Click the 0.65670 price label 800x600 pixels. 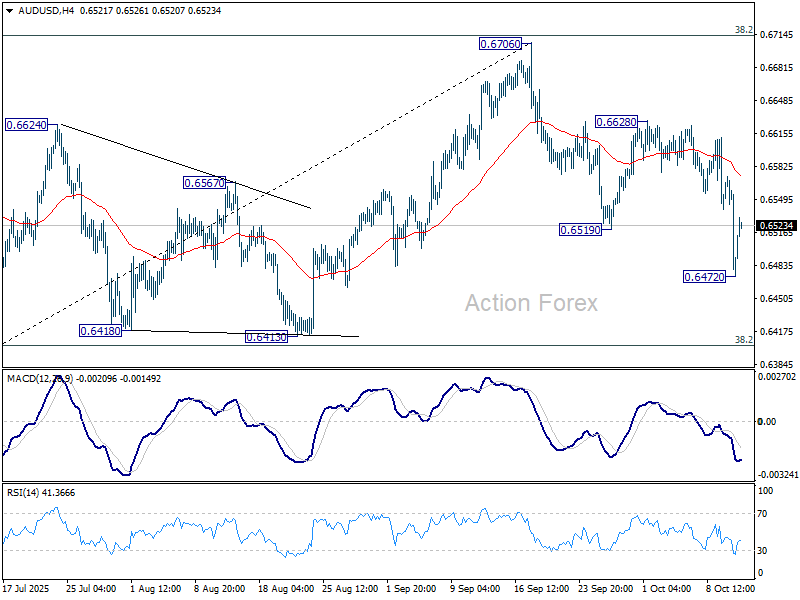[x=208, y=183]
